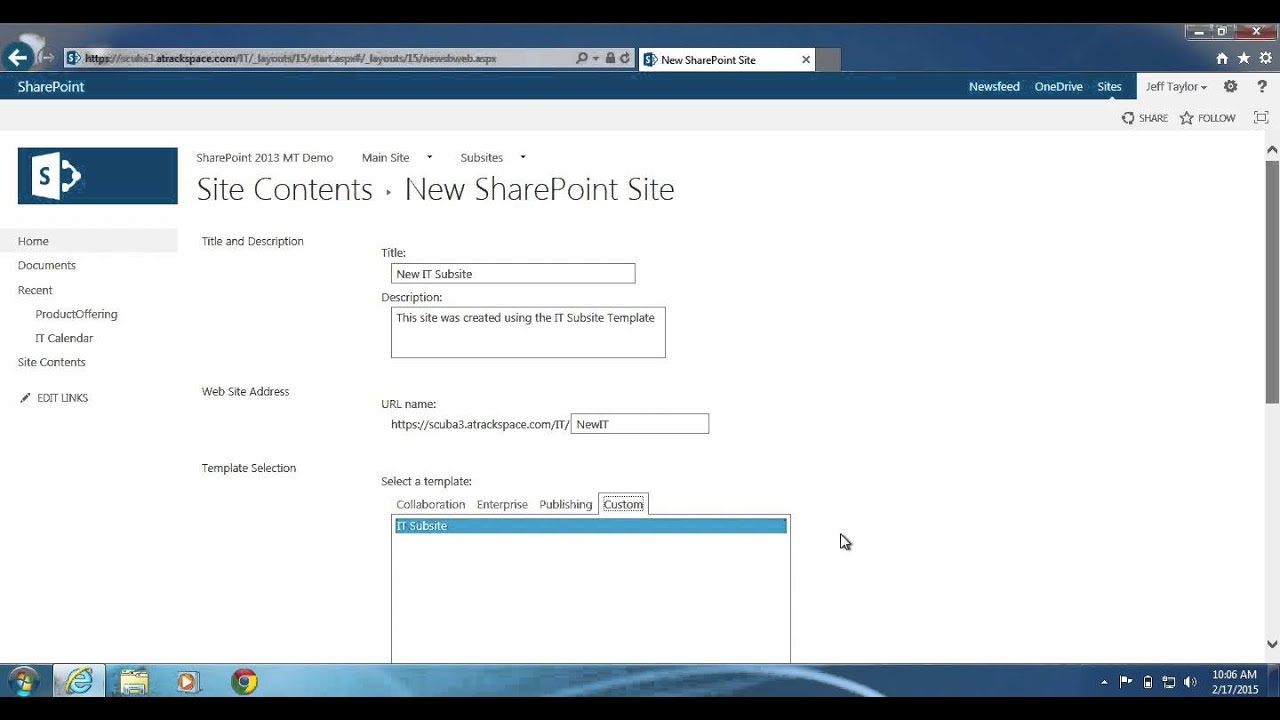Open Action Center flag icon

coord(1126,682)
